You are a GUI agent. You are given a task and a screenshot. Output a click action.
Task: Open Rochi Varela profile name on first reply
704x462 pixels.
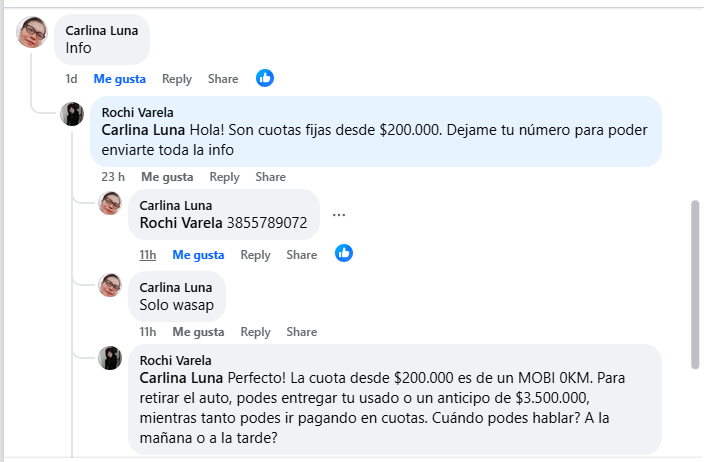137,112
